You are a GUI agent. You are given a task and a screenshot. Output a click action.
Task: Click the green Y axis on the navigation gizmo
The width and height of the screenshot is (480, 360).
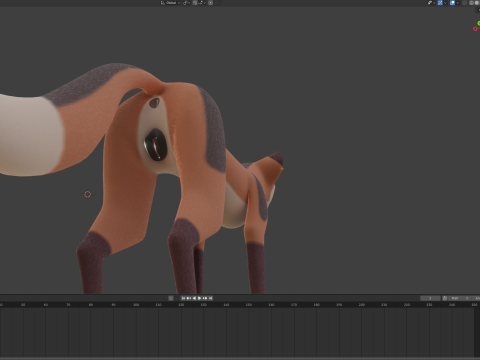coord(479,23)
